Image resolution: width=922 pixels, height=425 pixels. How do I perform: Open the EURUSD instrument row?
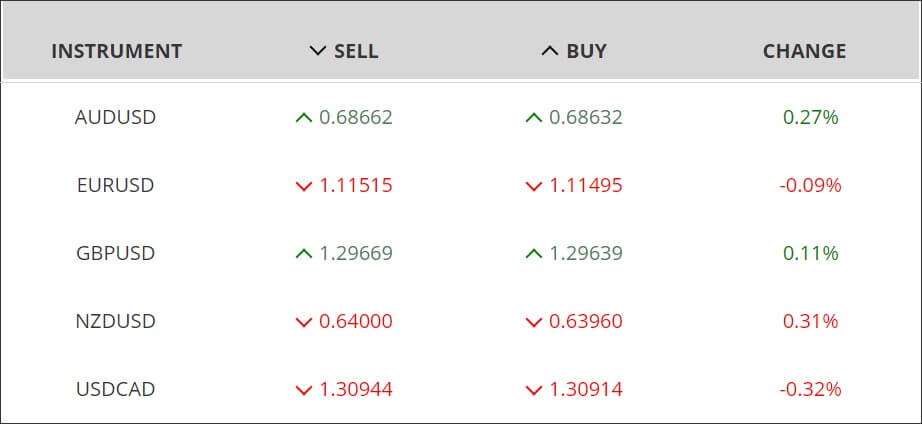coord(461,186)
